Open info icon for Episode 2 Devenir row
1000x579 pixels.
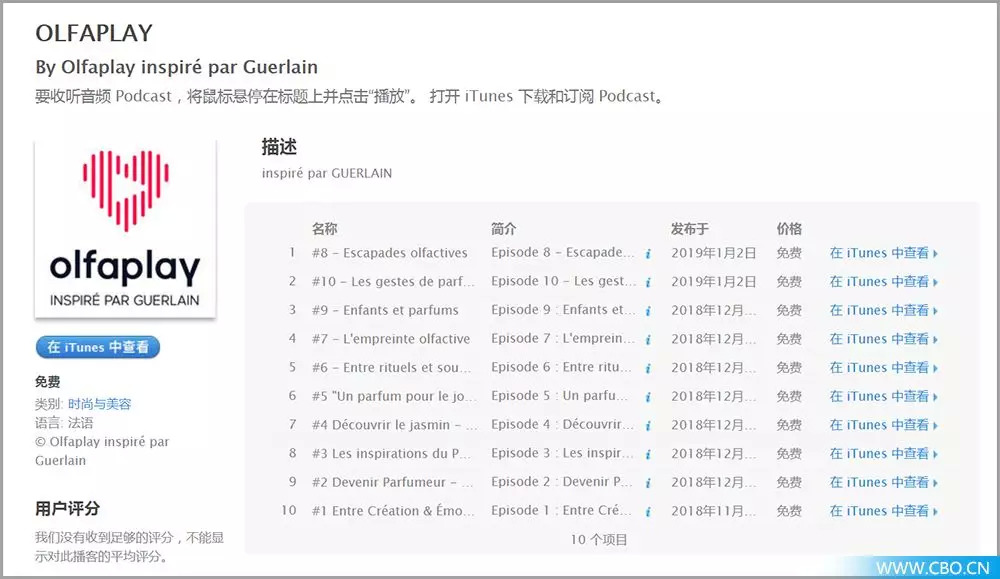pos(648,483)
